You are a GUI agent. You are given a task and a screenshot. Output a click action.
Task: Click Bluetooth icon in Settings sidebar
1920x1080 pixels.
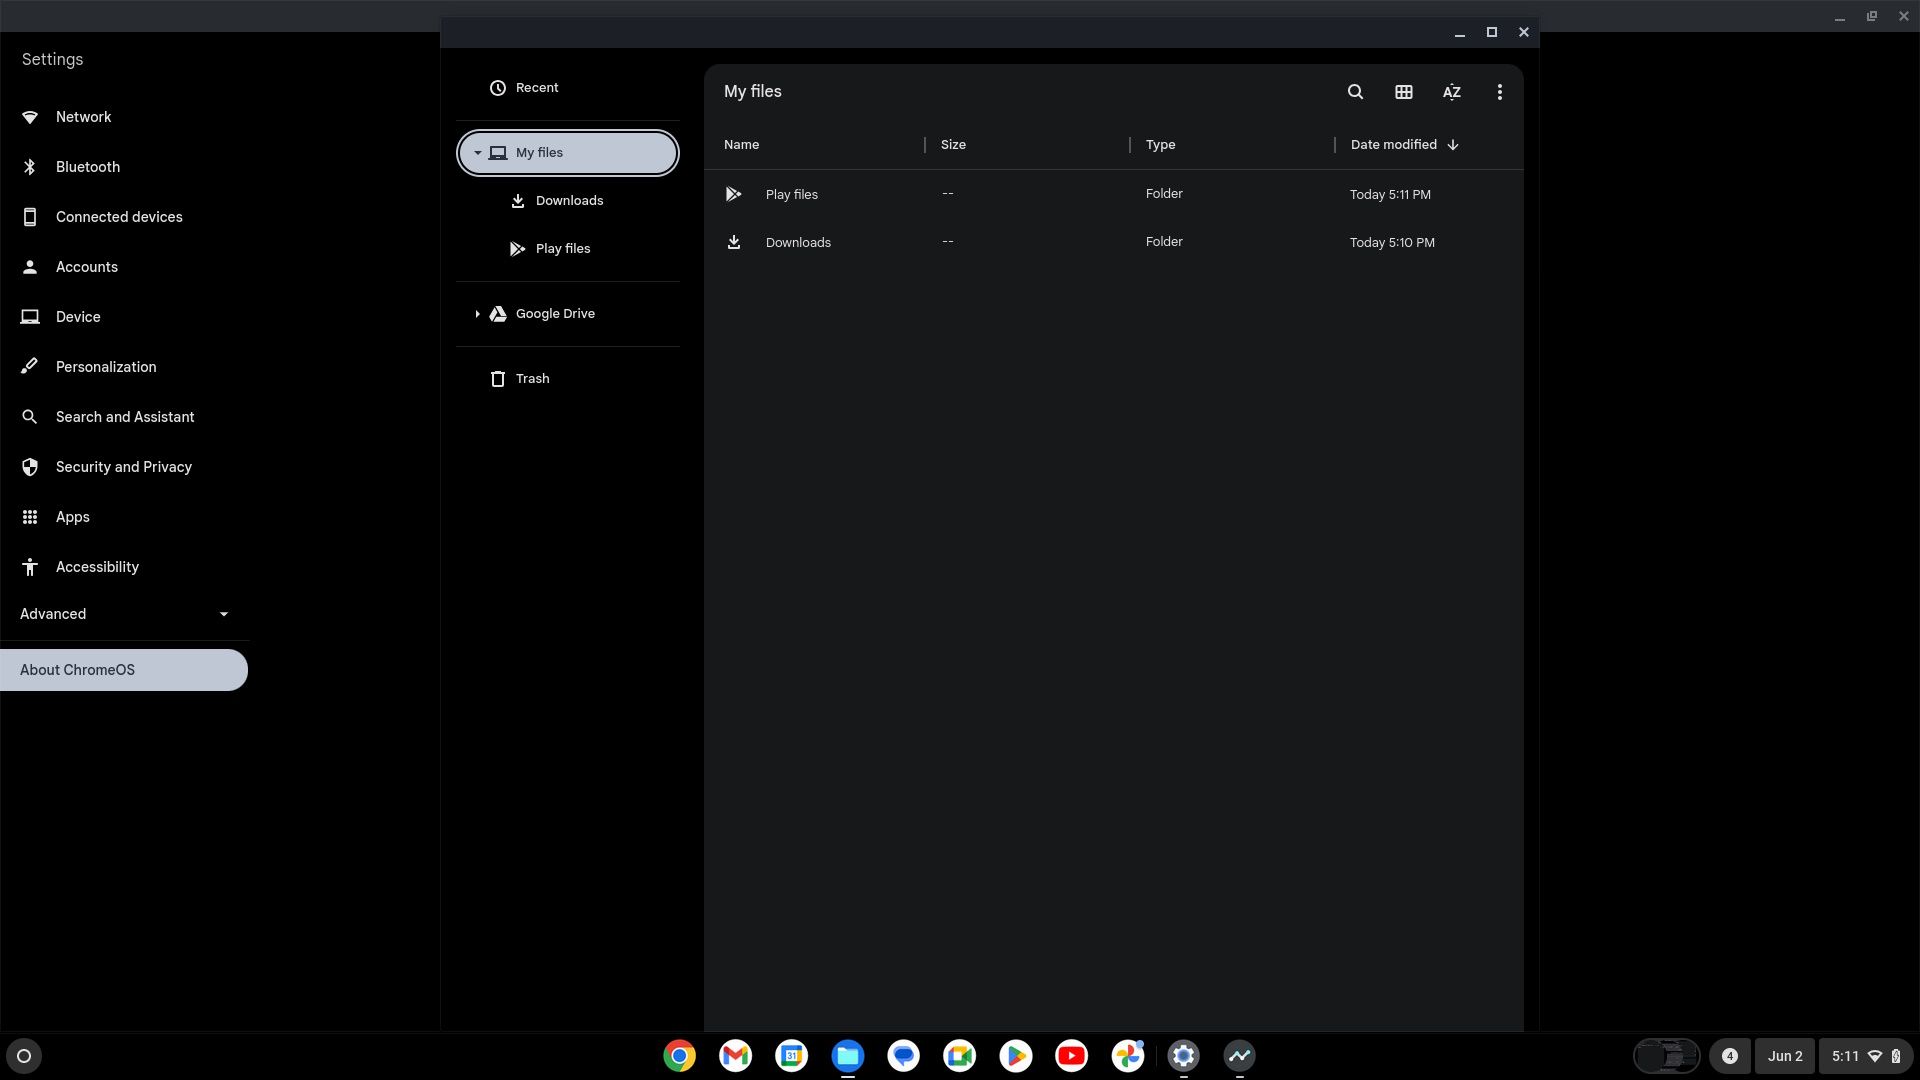30,167
